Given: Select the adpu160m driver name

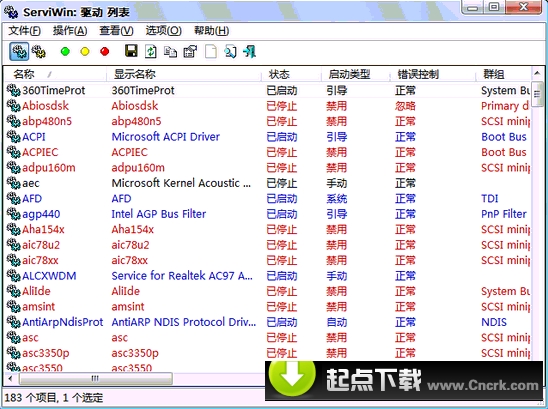Looking at the screenshot, I should [x=49, y=167].
